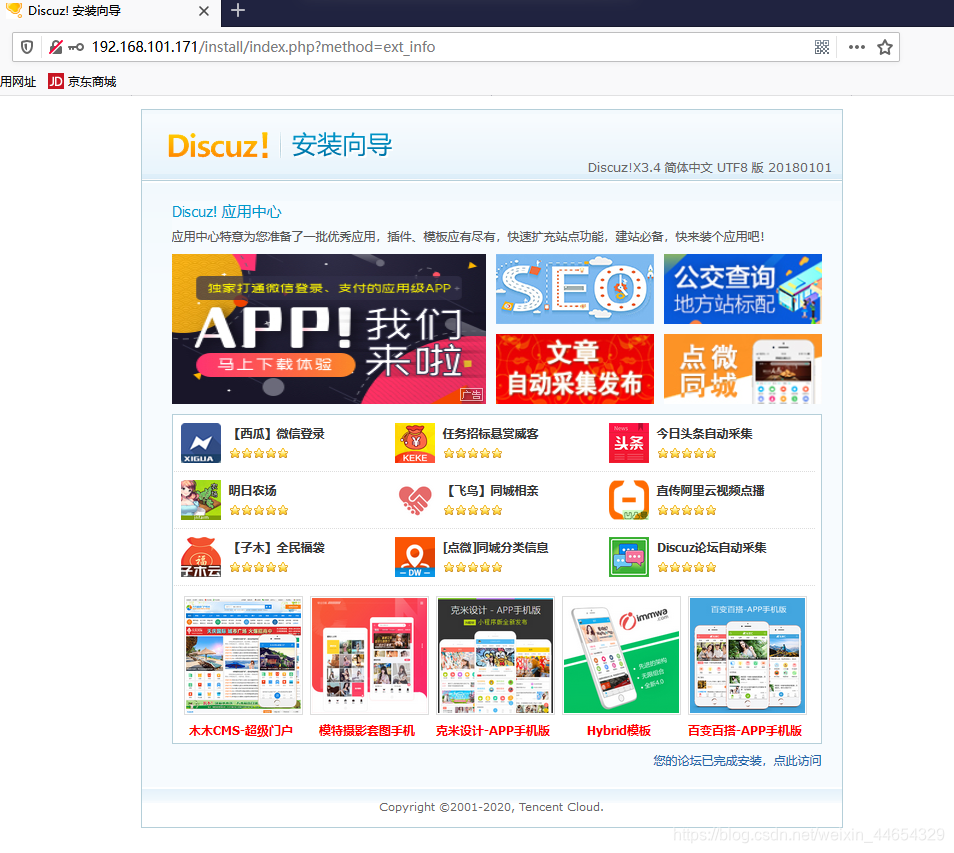Open the 明日农场 text link

tap(252, 490)
